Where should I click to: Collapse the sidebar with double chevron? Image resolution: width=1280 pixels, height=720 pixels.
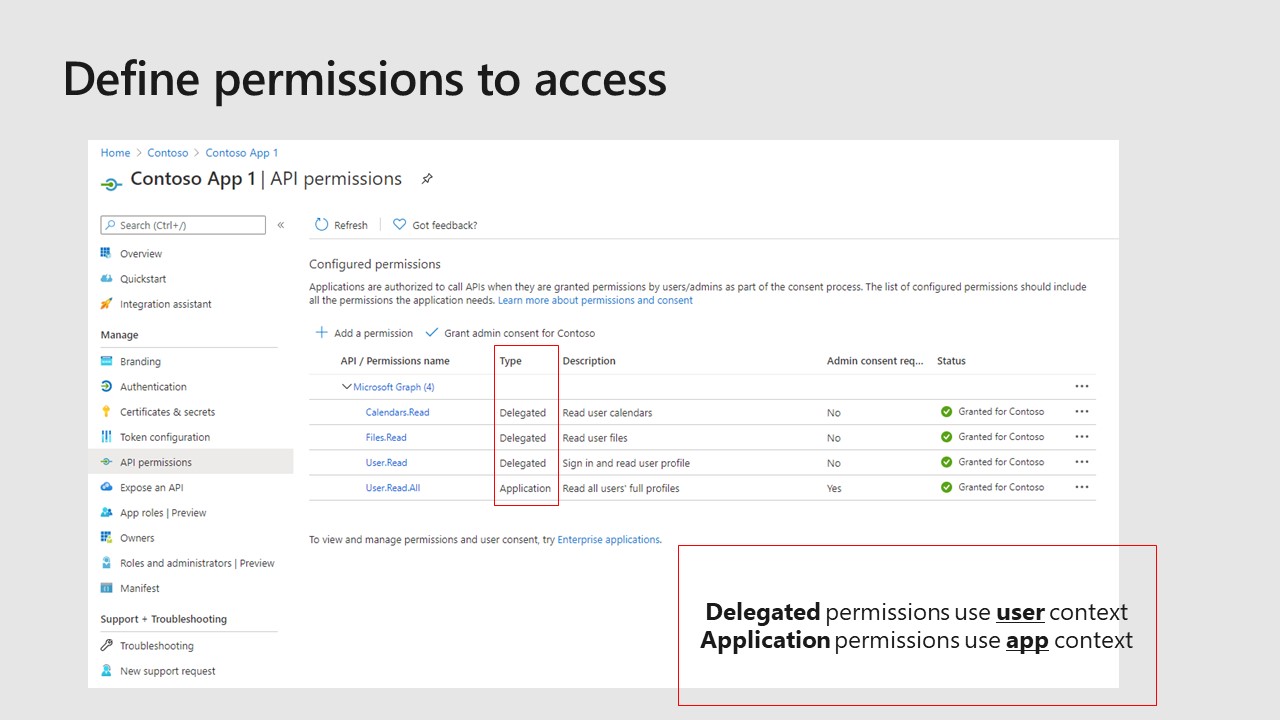(x=281, y=225)
